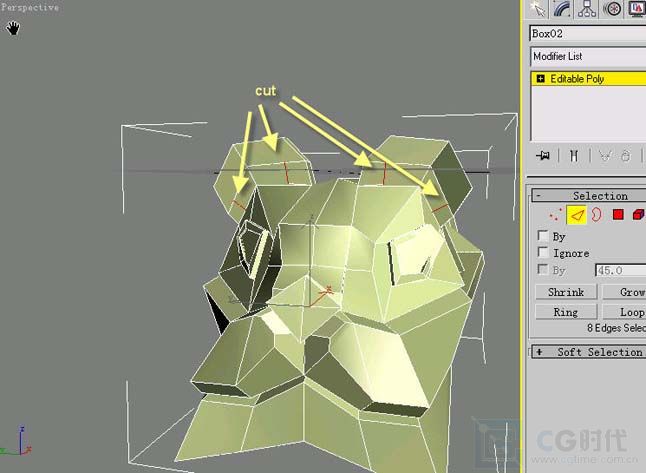Click the Shrink selection button
This screenshot has width=646, height=473.
click(566, 292)
